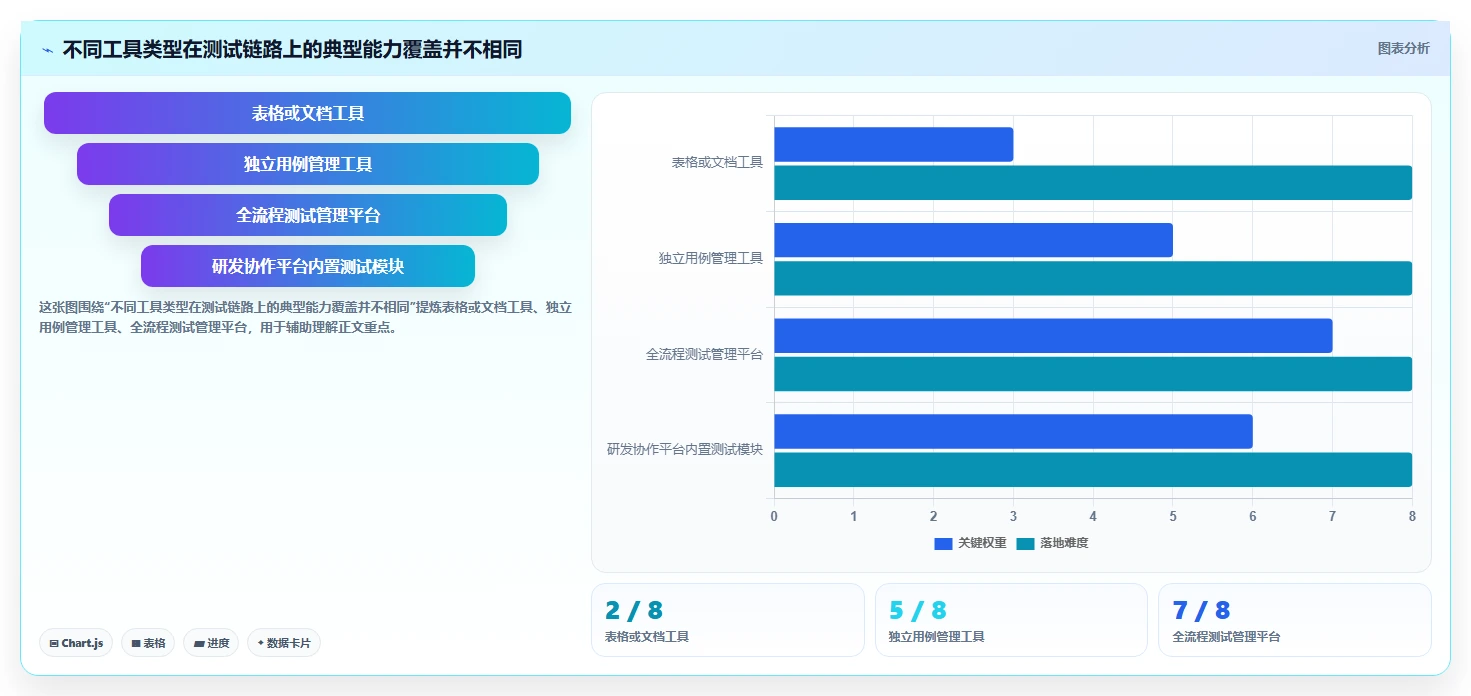Image resolution: width=1471 pixels, height=696 pixels.
Task: Click the 表格或文档工具 y-axis label
Action: 717,163
